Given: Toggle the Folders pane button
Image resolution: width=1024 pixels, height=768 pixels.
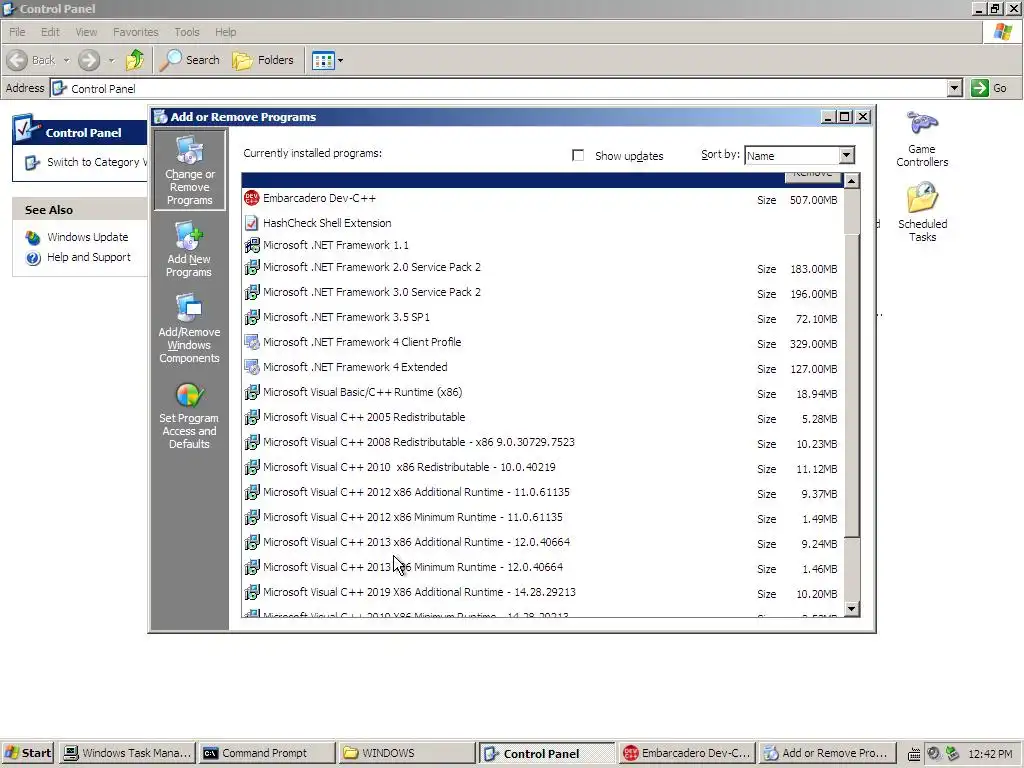Looking at the screenshot, I should click(x=263, y=60).
